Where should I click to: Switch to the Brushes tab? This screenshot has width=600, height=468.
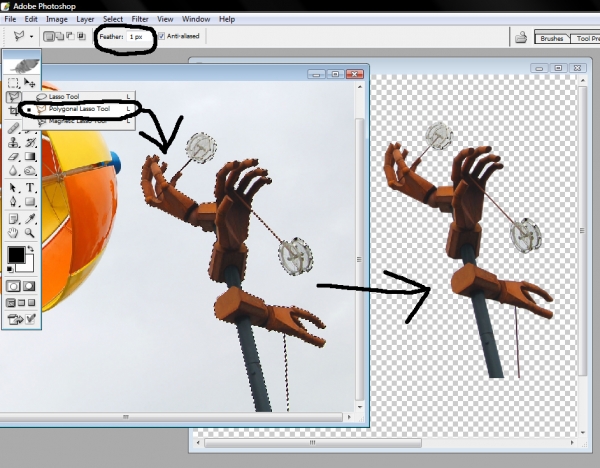point(551,38)
